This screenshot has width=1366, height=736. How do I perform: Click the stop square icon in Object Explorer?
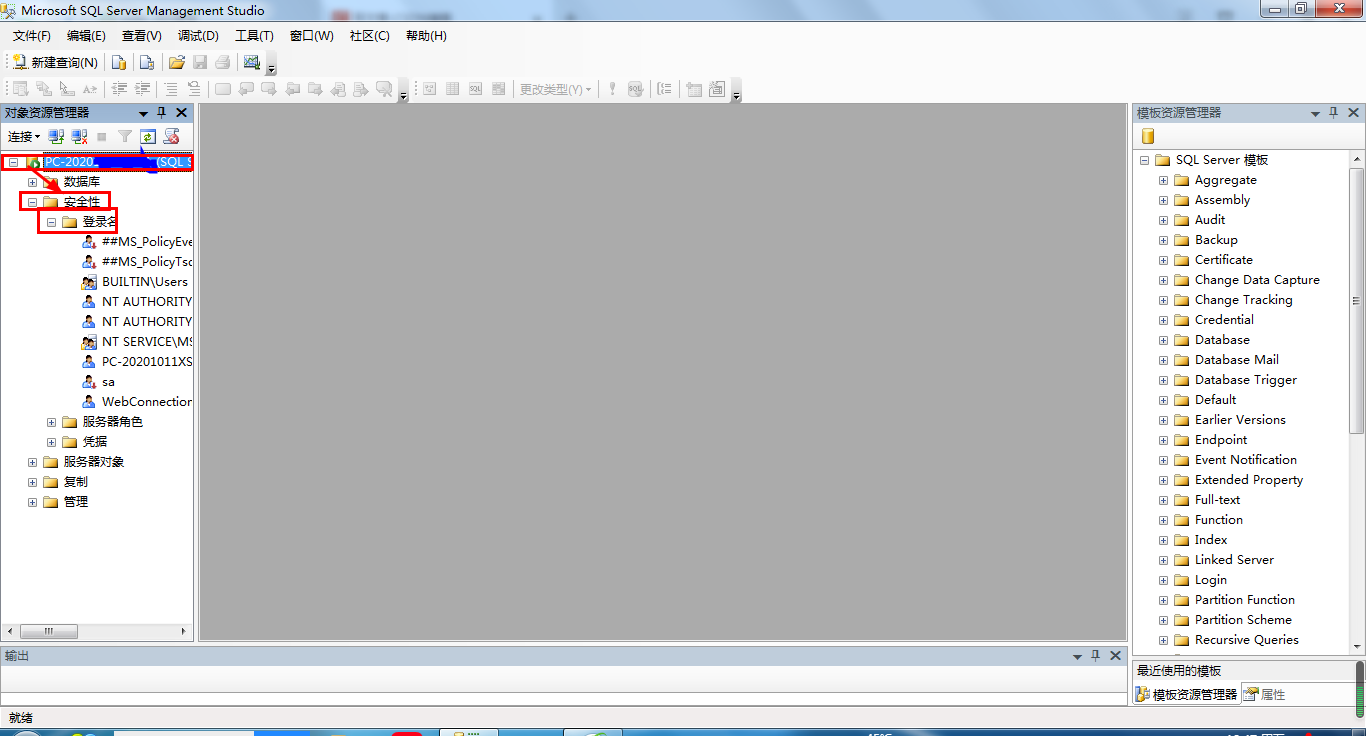point(102,136)
